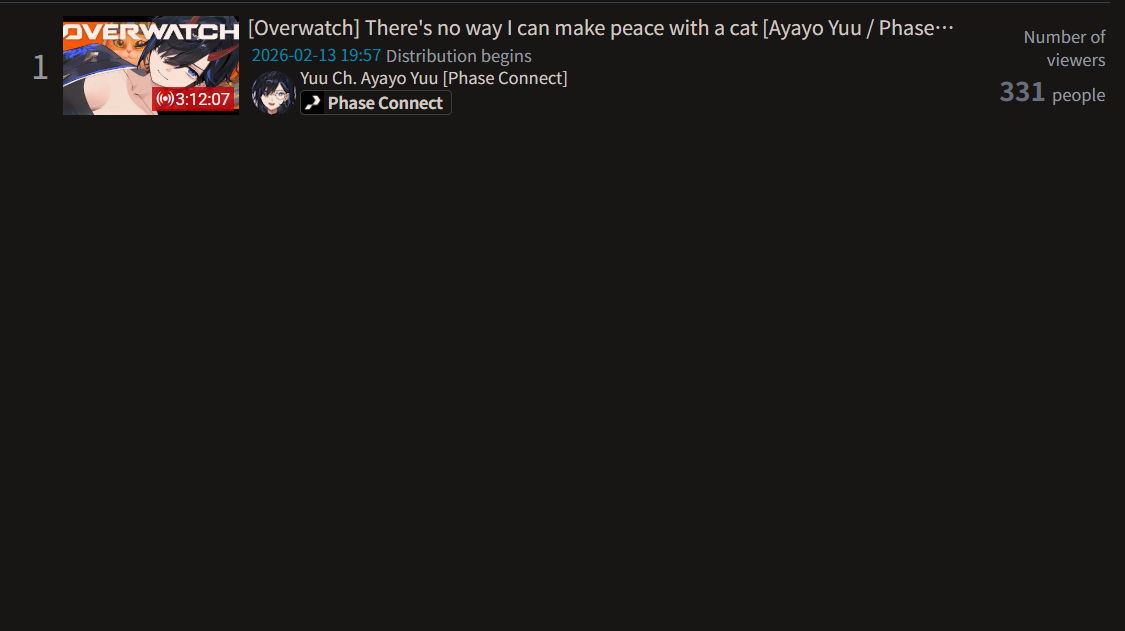Open the Overwatch stream thumbnail image
This screenshot has width=1125, height=631.
click(151, 65)
